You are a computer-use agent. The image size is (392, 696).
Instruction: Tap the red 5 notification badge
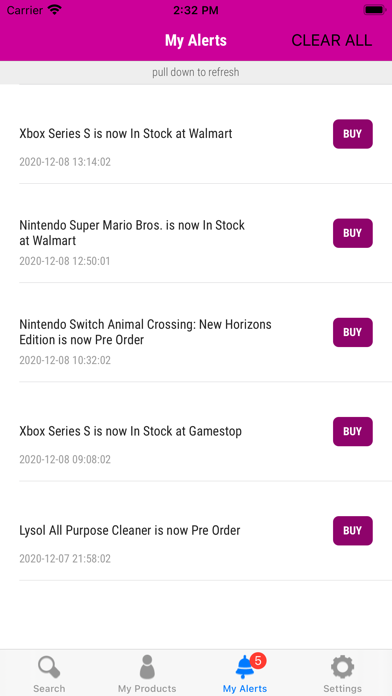click(x=258, y=660)
